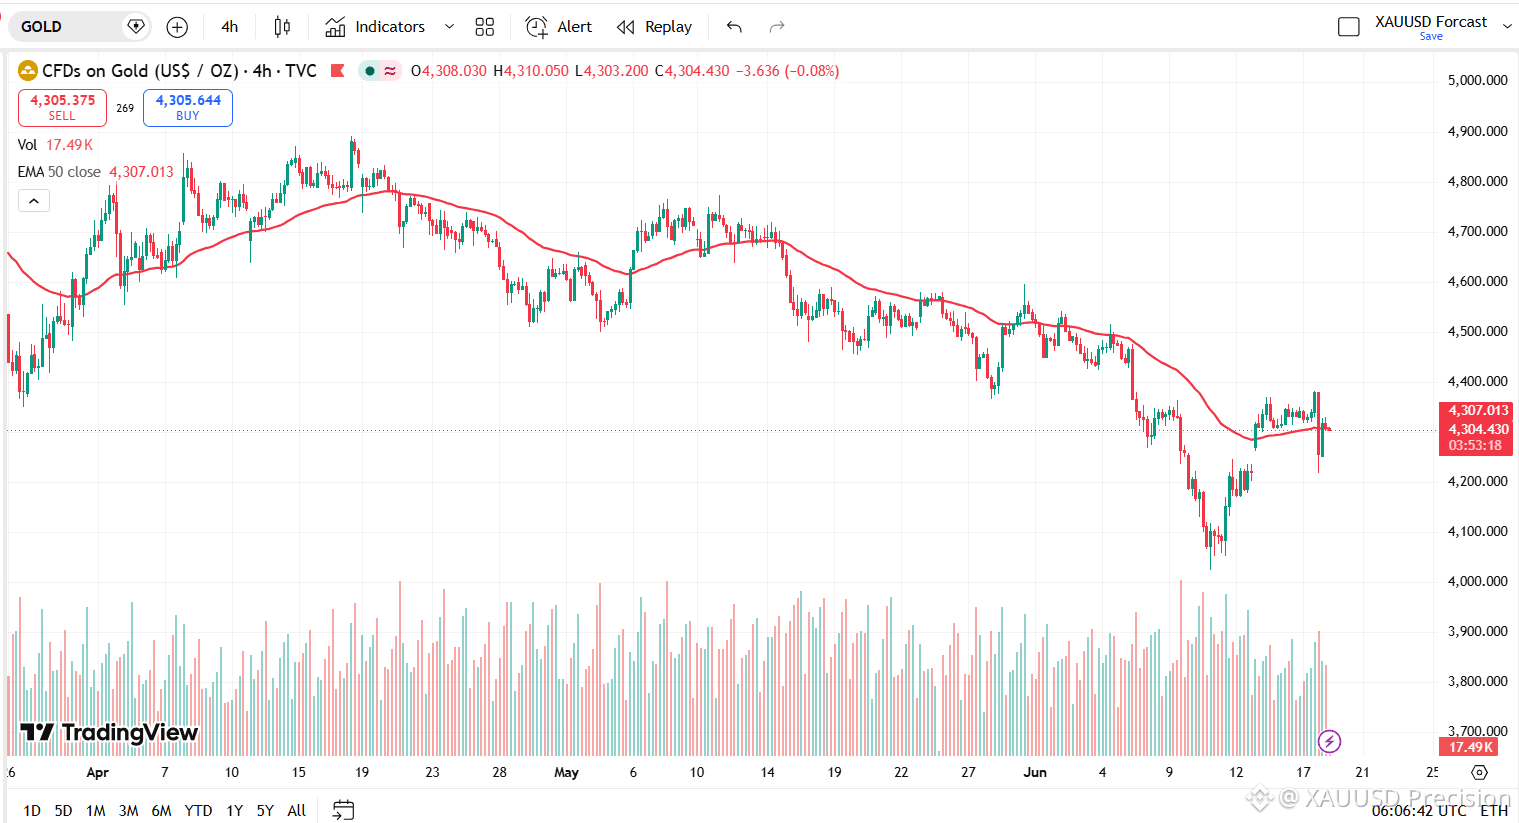Open the timezone menu at 06:06:42 UTC
The width and height of the screenshot is (1519, 823).
[1419, 810]
